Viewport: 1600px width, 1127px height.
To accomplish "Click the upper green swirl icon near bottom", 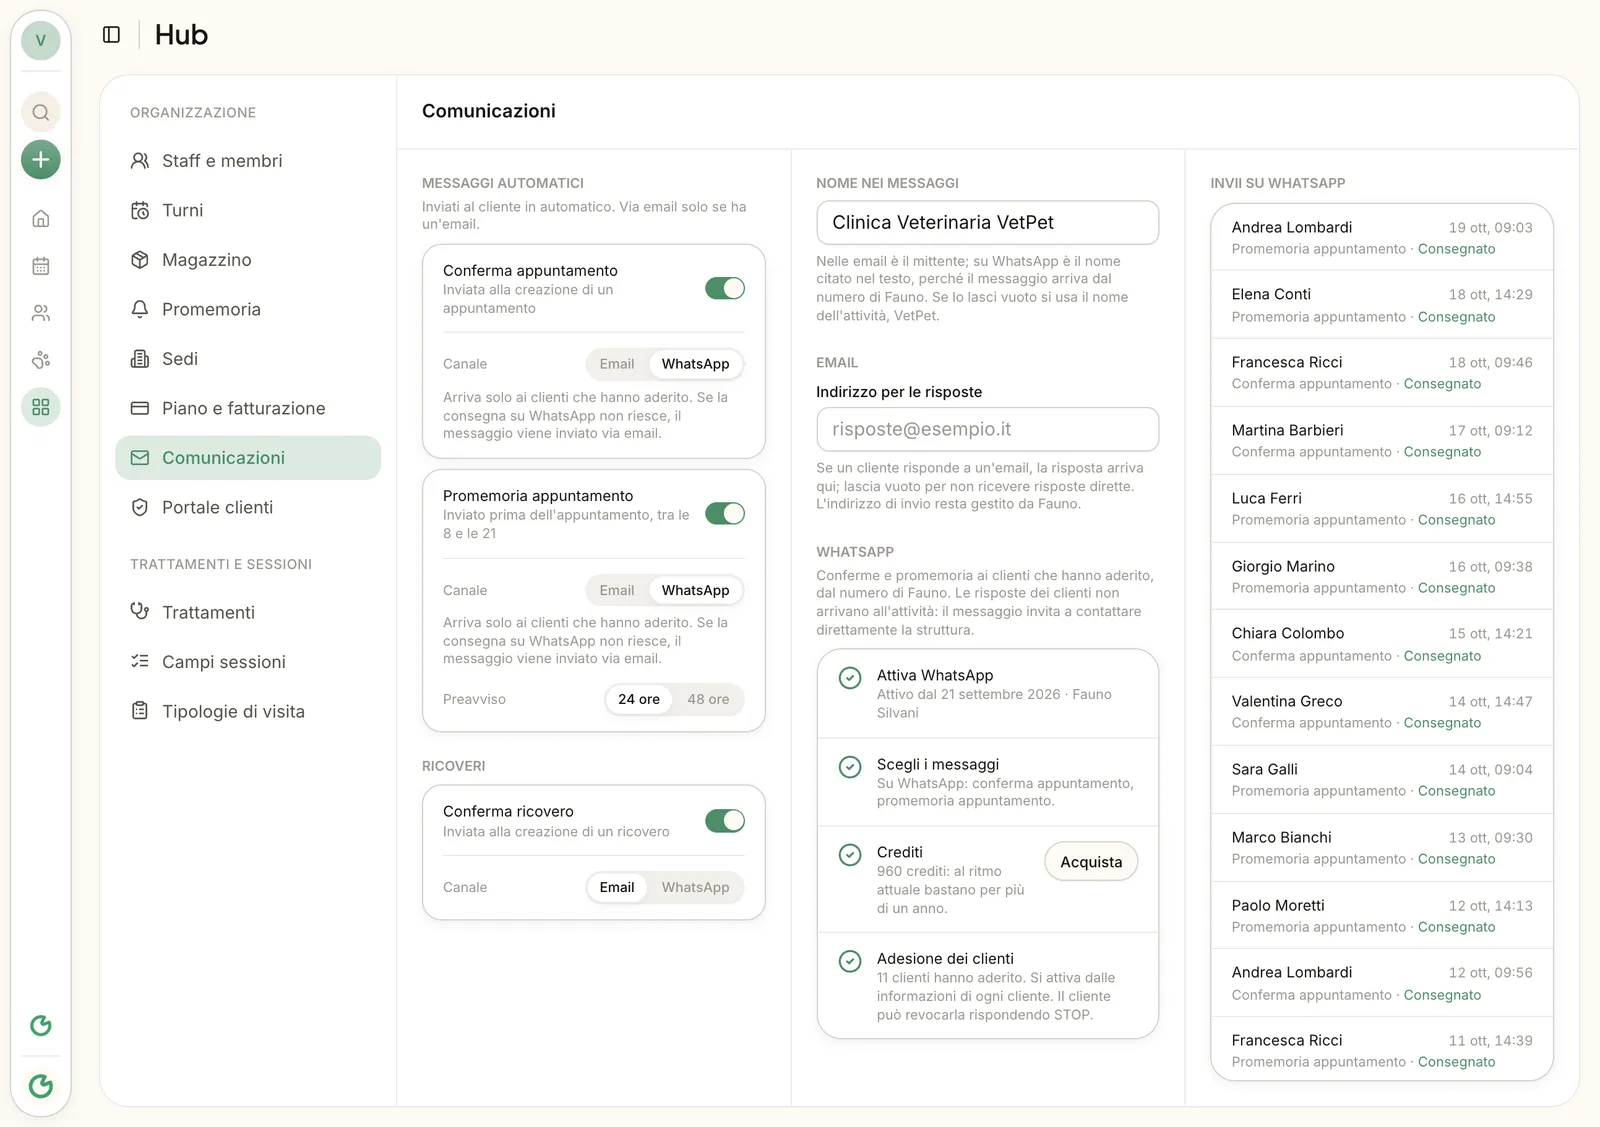I will [41, 1025].
